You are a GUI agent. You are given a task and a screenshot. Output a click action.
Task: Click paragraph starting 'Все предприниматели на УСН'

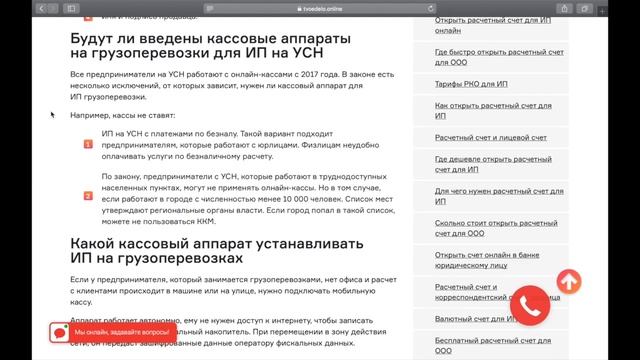click(x=232, y=86)
